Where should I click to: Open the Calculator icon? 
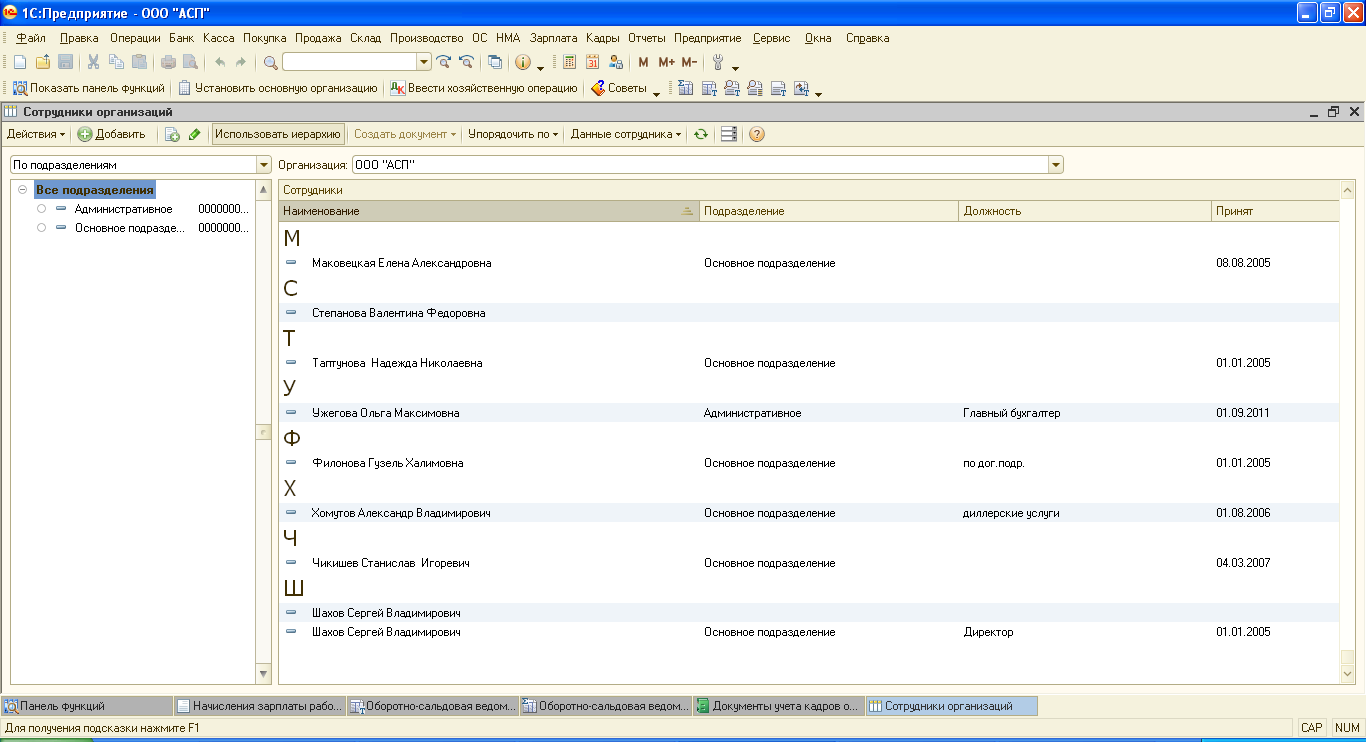click(570, 62)
